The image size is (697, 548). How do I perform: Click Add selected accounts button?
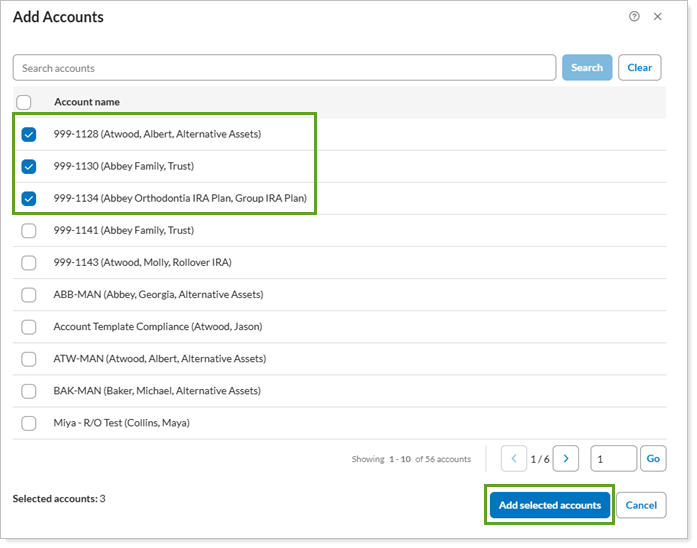(549, 505)
